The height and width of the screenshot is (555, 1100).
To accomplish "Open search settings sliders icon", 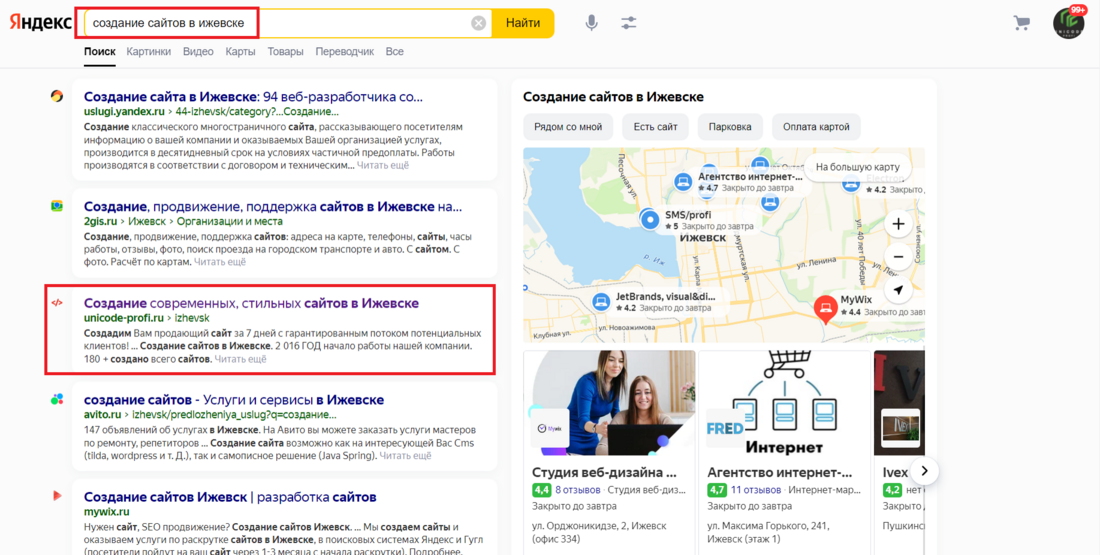I will [629, 23].
